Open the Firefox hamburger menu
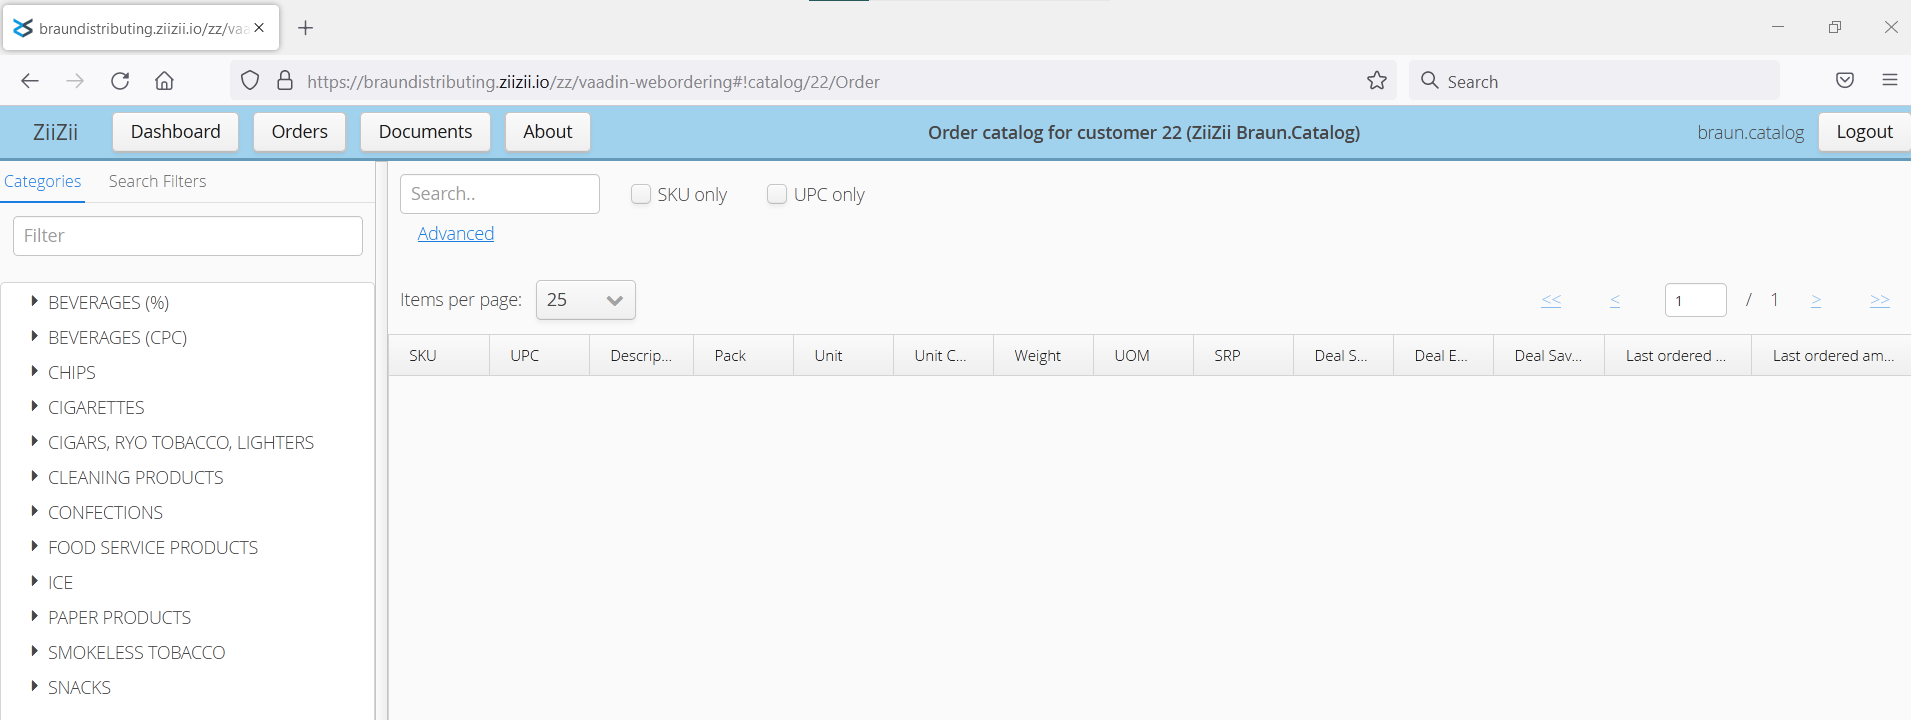This screenshot has width=1911, height=720. (1890, 81)
